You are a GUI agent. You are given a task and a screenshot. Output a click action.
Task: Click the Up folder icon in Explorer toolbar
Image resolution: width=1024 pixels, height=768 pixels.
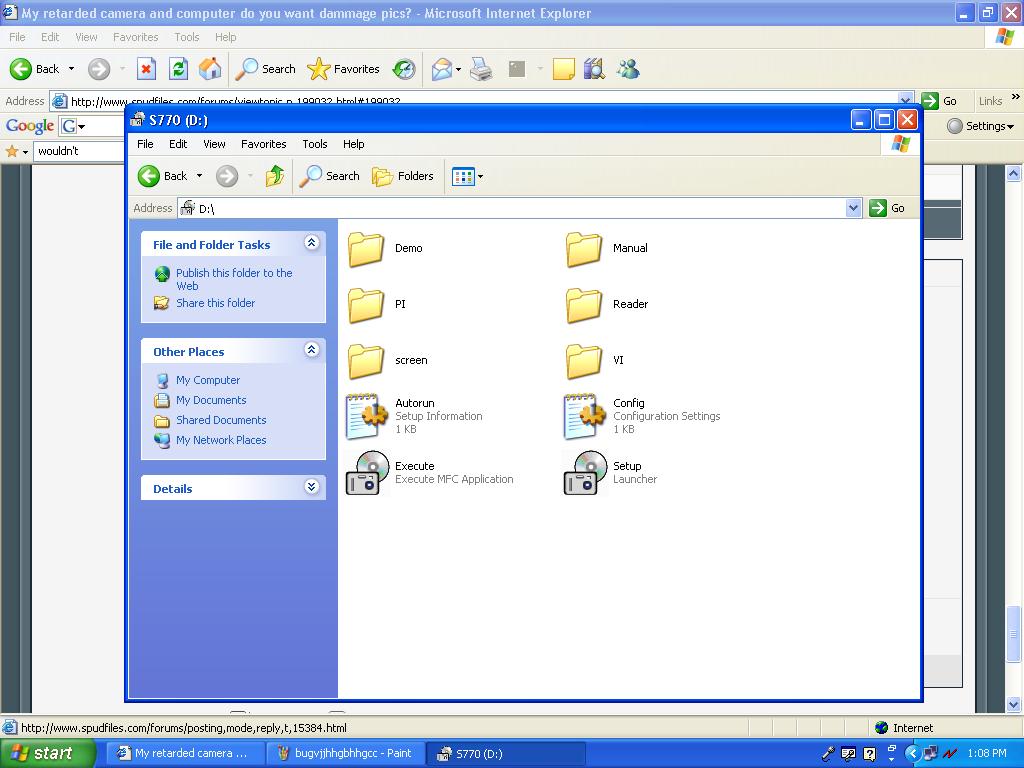click(274, 176)
